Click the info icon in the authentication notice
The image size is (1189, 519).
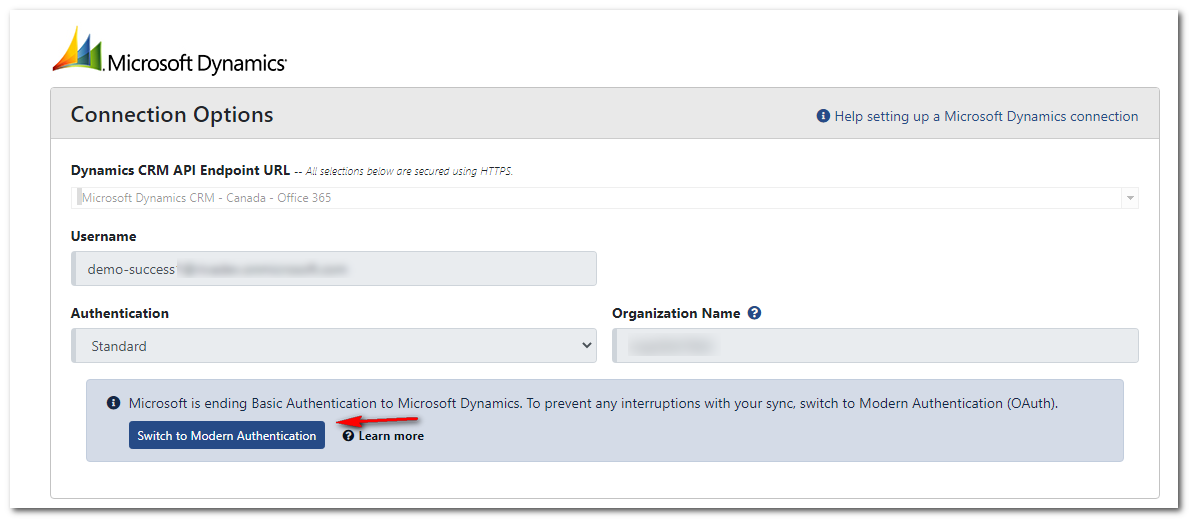click(x=113, y=404)
